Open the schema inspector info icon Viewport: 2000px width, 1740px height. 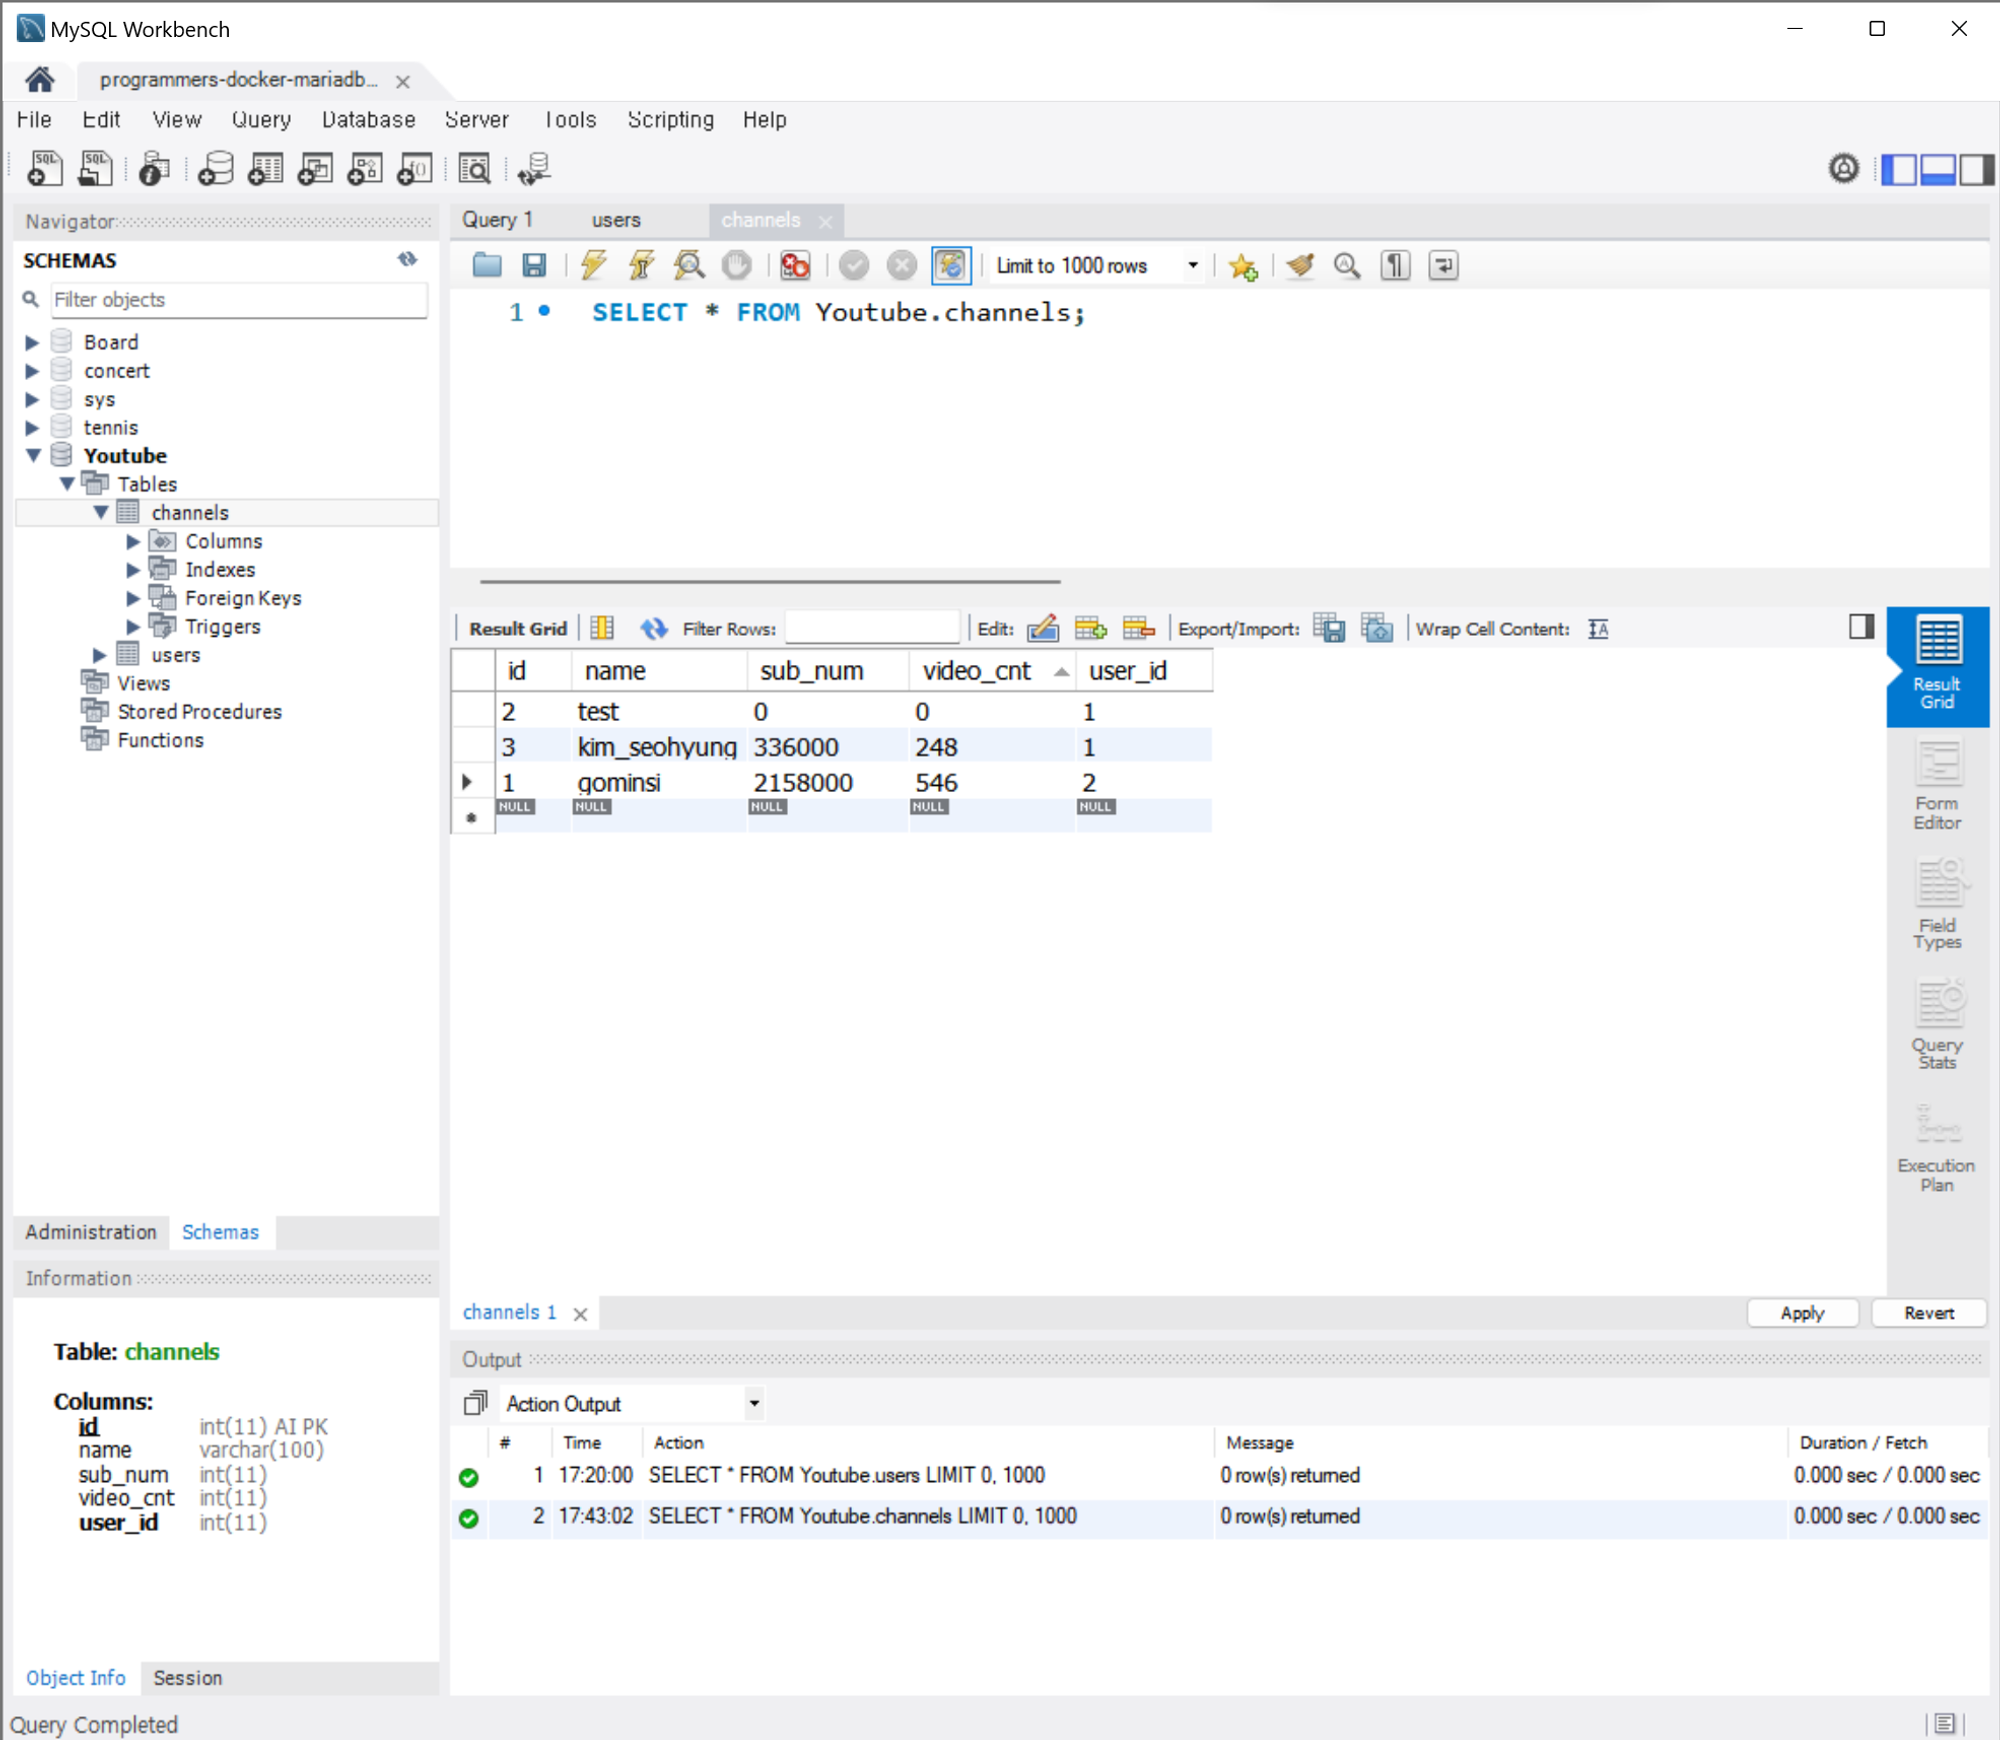click(154, 168)
